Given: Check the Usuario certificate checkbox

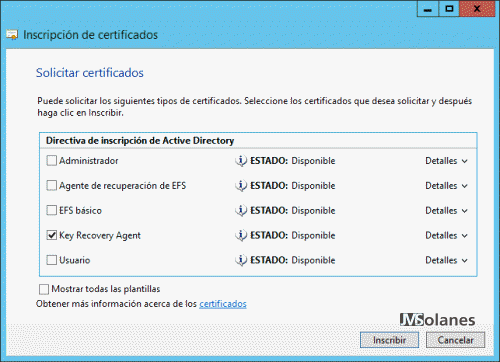Looking at the screenshot, I should click(x=52, y=260).
